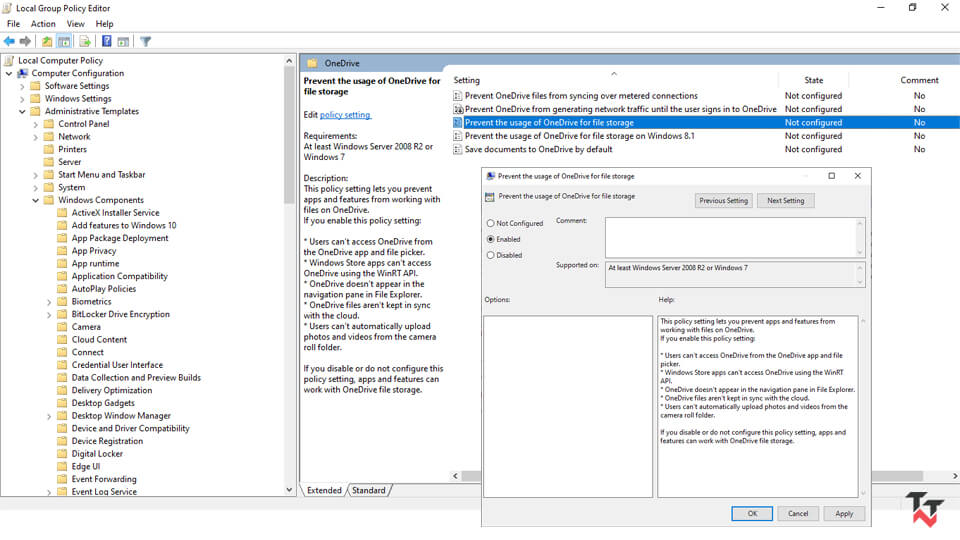Click the Edge UI folder icon
Image resolution: width=960 pixels, height=540 pixels.
point(62,466)
